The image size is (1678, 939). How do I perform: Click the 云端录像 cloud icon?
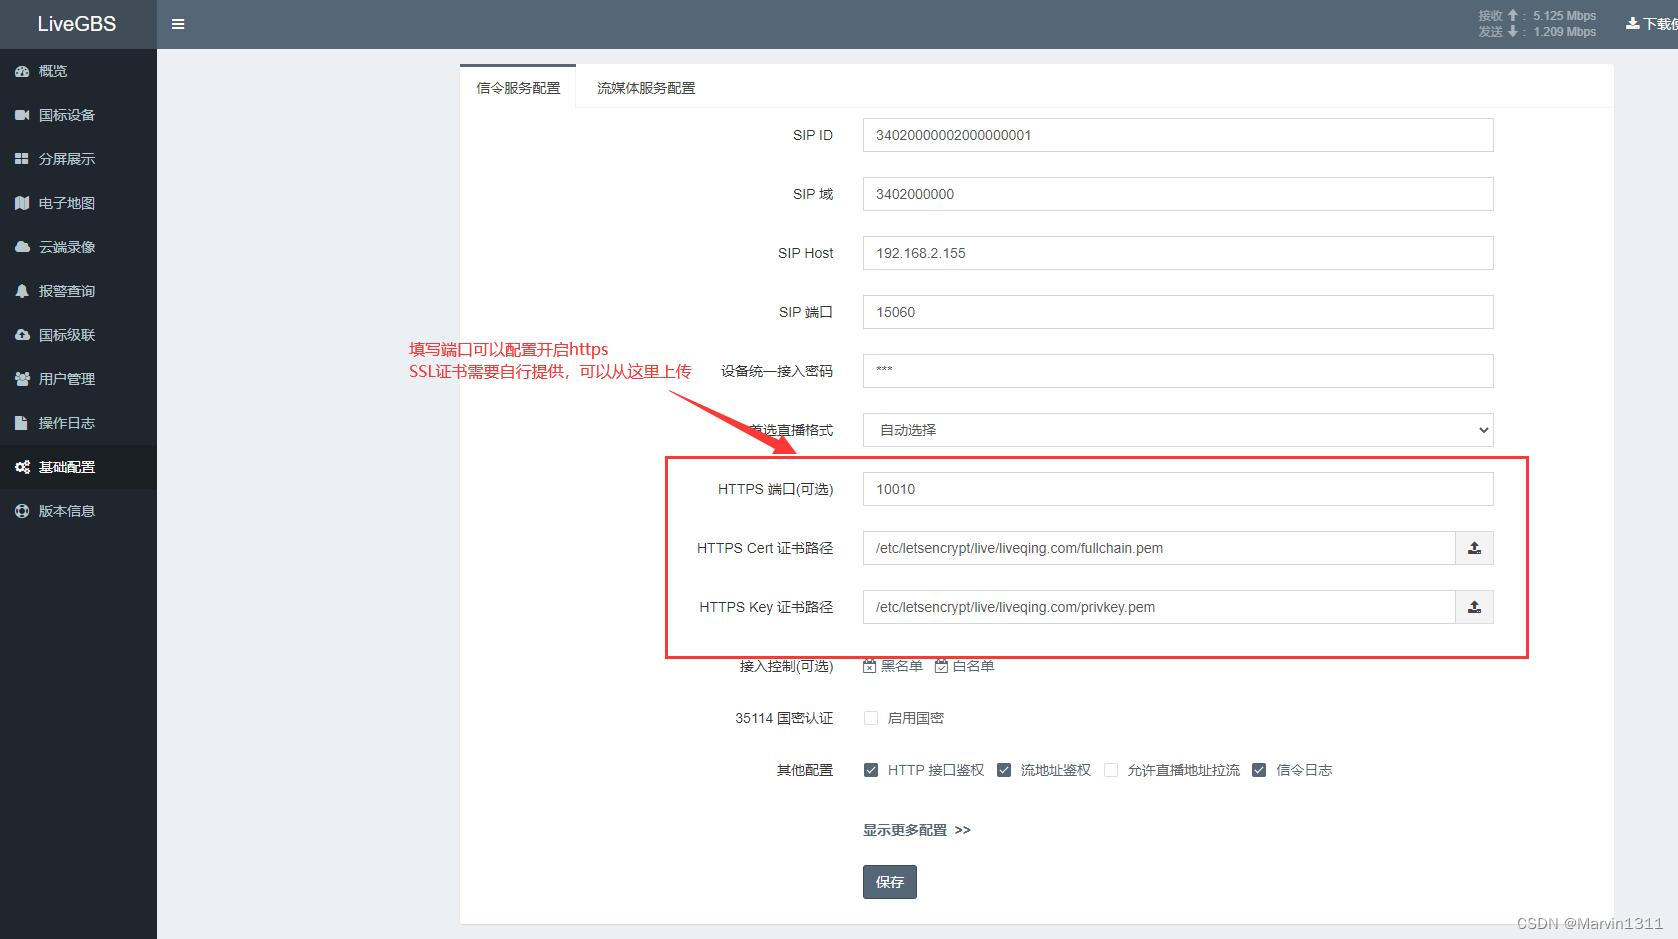tap(22, 247)
